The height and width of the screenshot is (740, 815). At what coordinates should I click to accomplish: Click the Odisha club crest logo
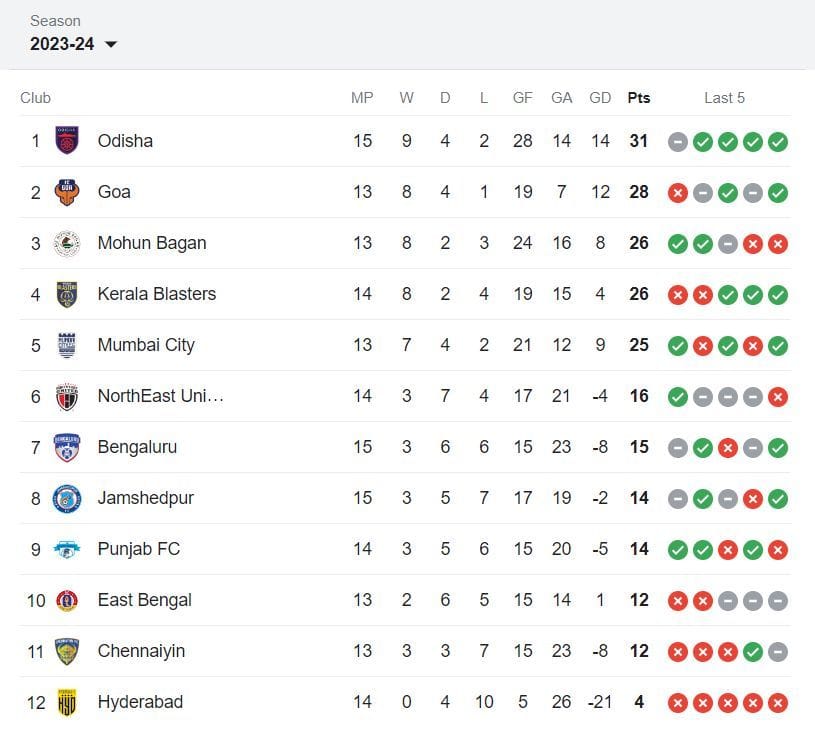pos(66,141)
